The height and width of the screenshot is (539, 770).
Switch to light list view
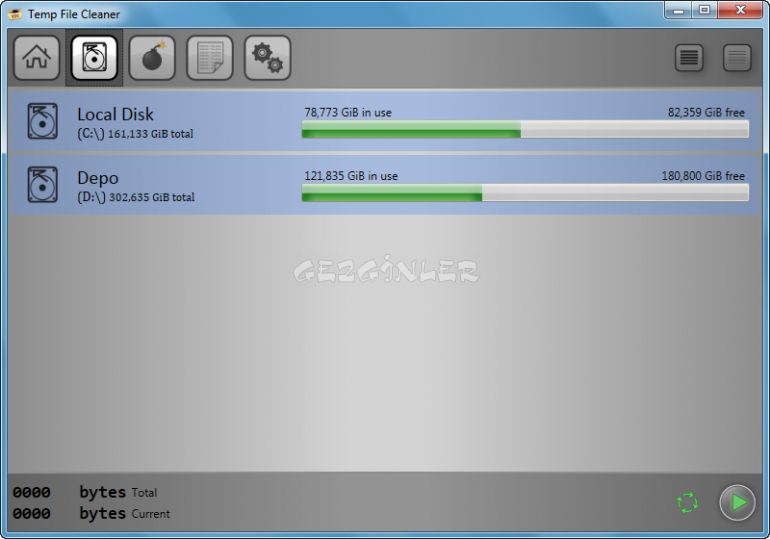pyautogui.click(x=737, y=58)
